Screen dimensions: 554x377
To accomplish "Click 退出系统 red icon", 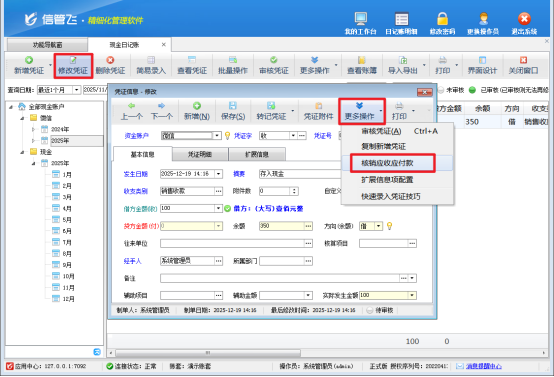I will click(524, 23).
